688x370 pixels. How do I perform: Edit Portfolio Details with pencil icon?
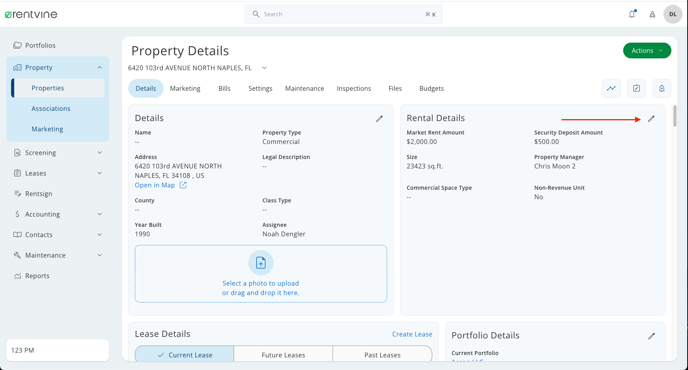pyautogui.click(x=652, y=336)
